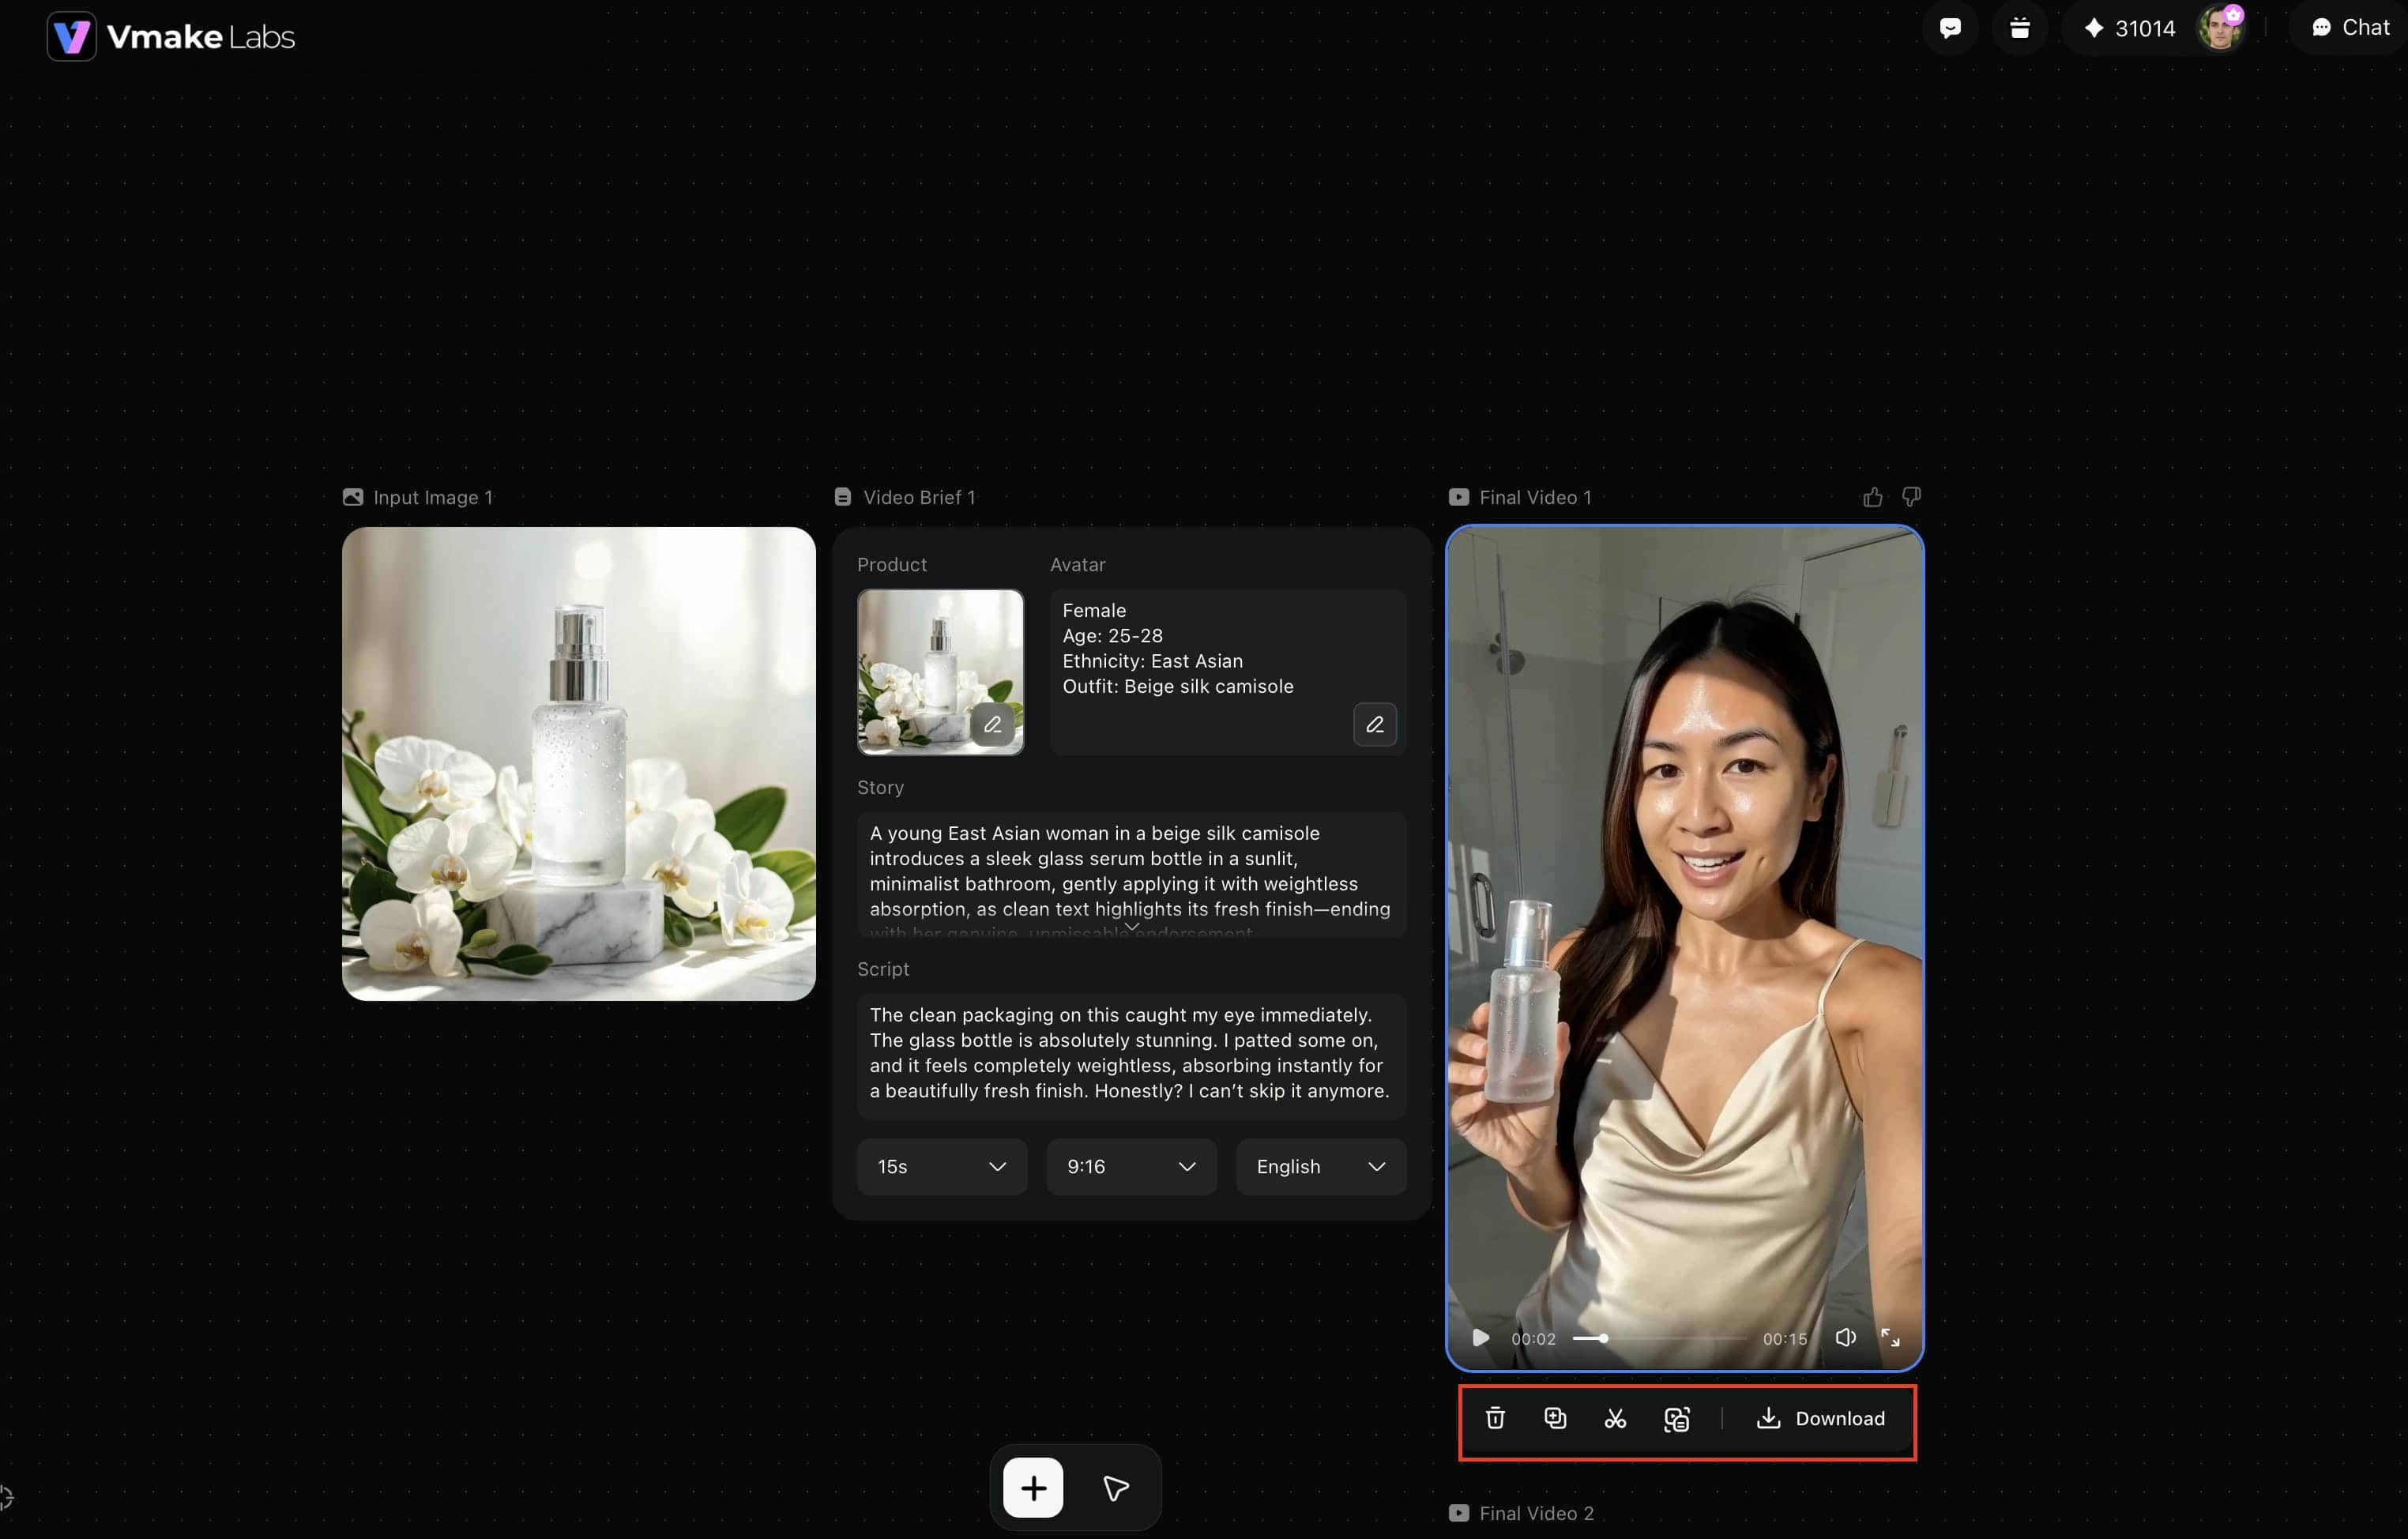2408x1539 pixels.
Task: Click the Final Video 2 label icon
Action: (x=1459, y=1514)
